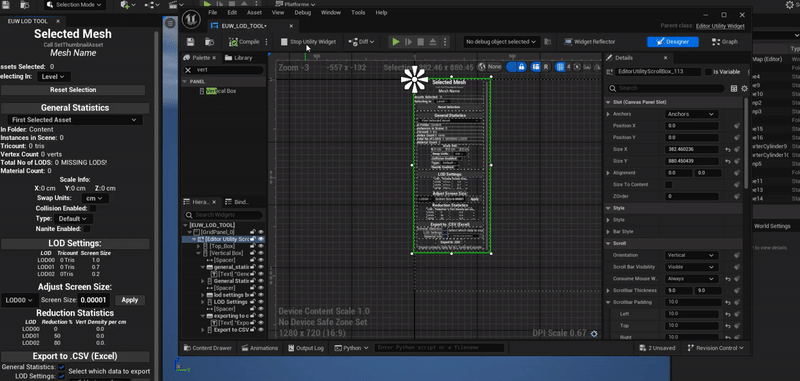Open the Edit menu
Viewport: 800px width, 381px height.
232,13
